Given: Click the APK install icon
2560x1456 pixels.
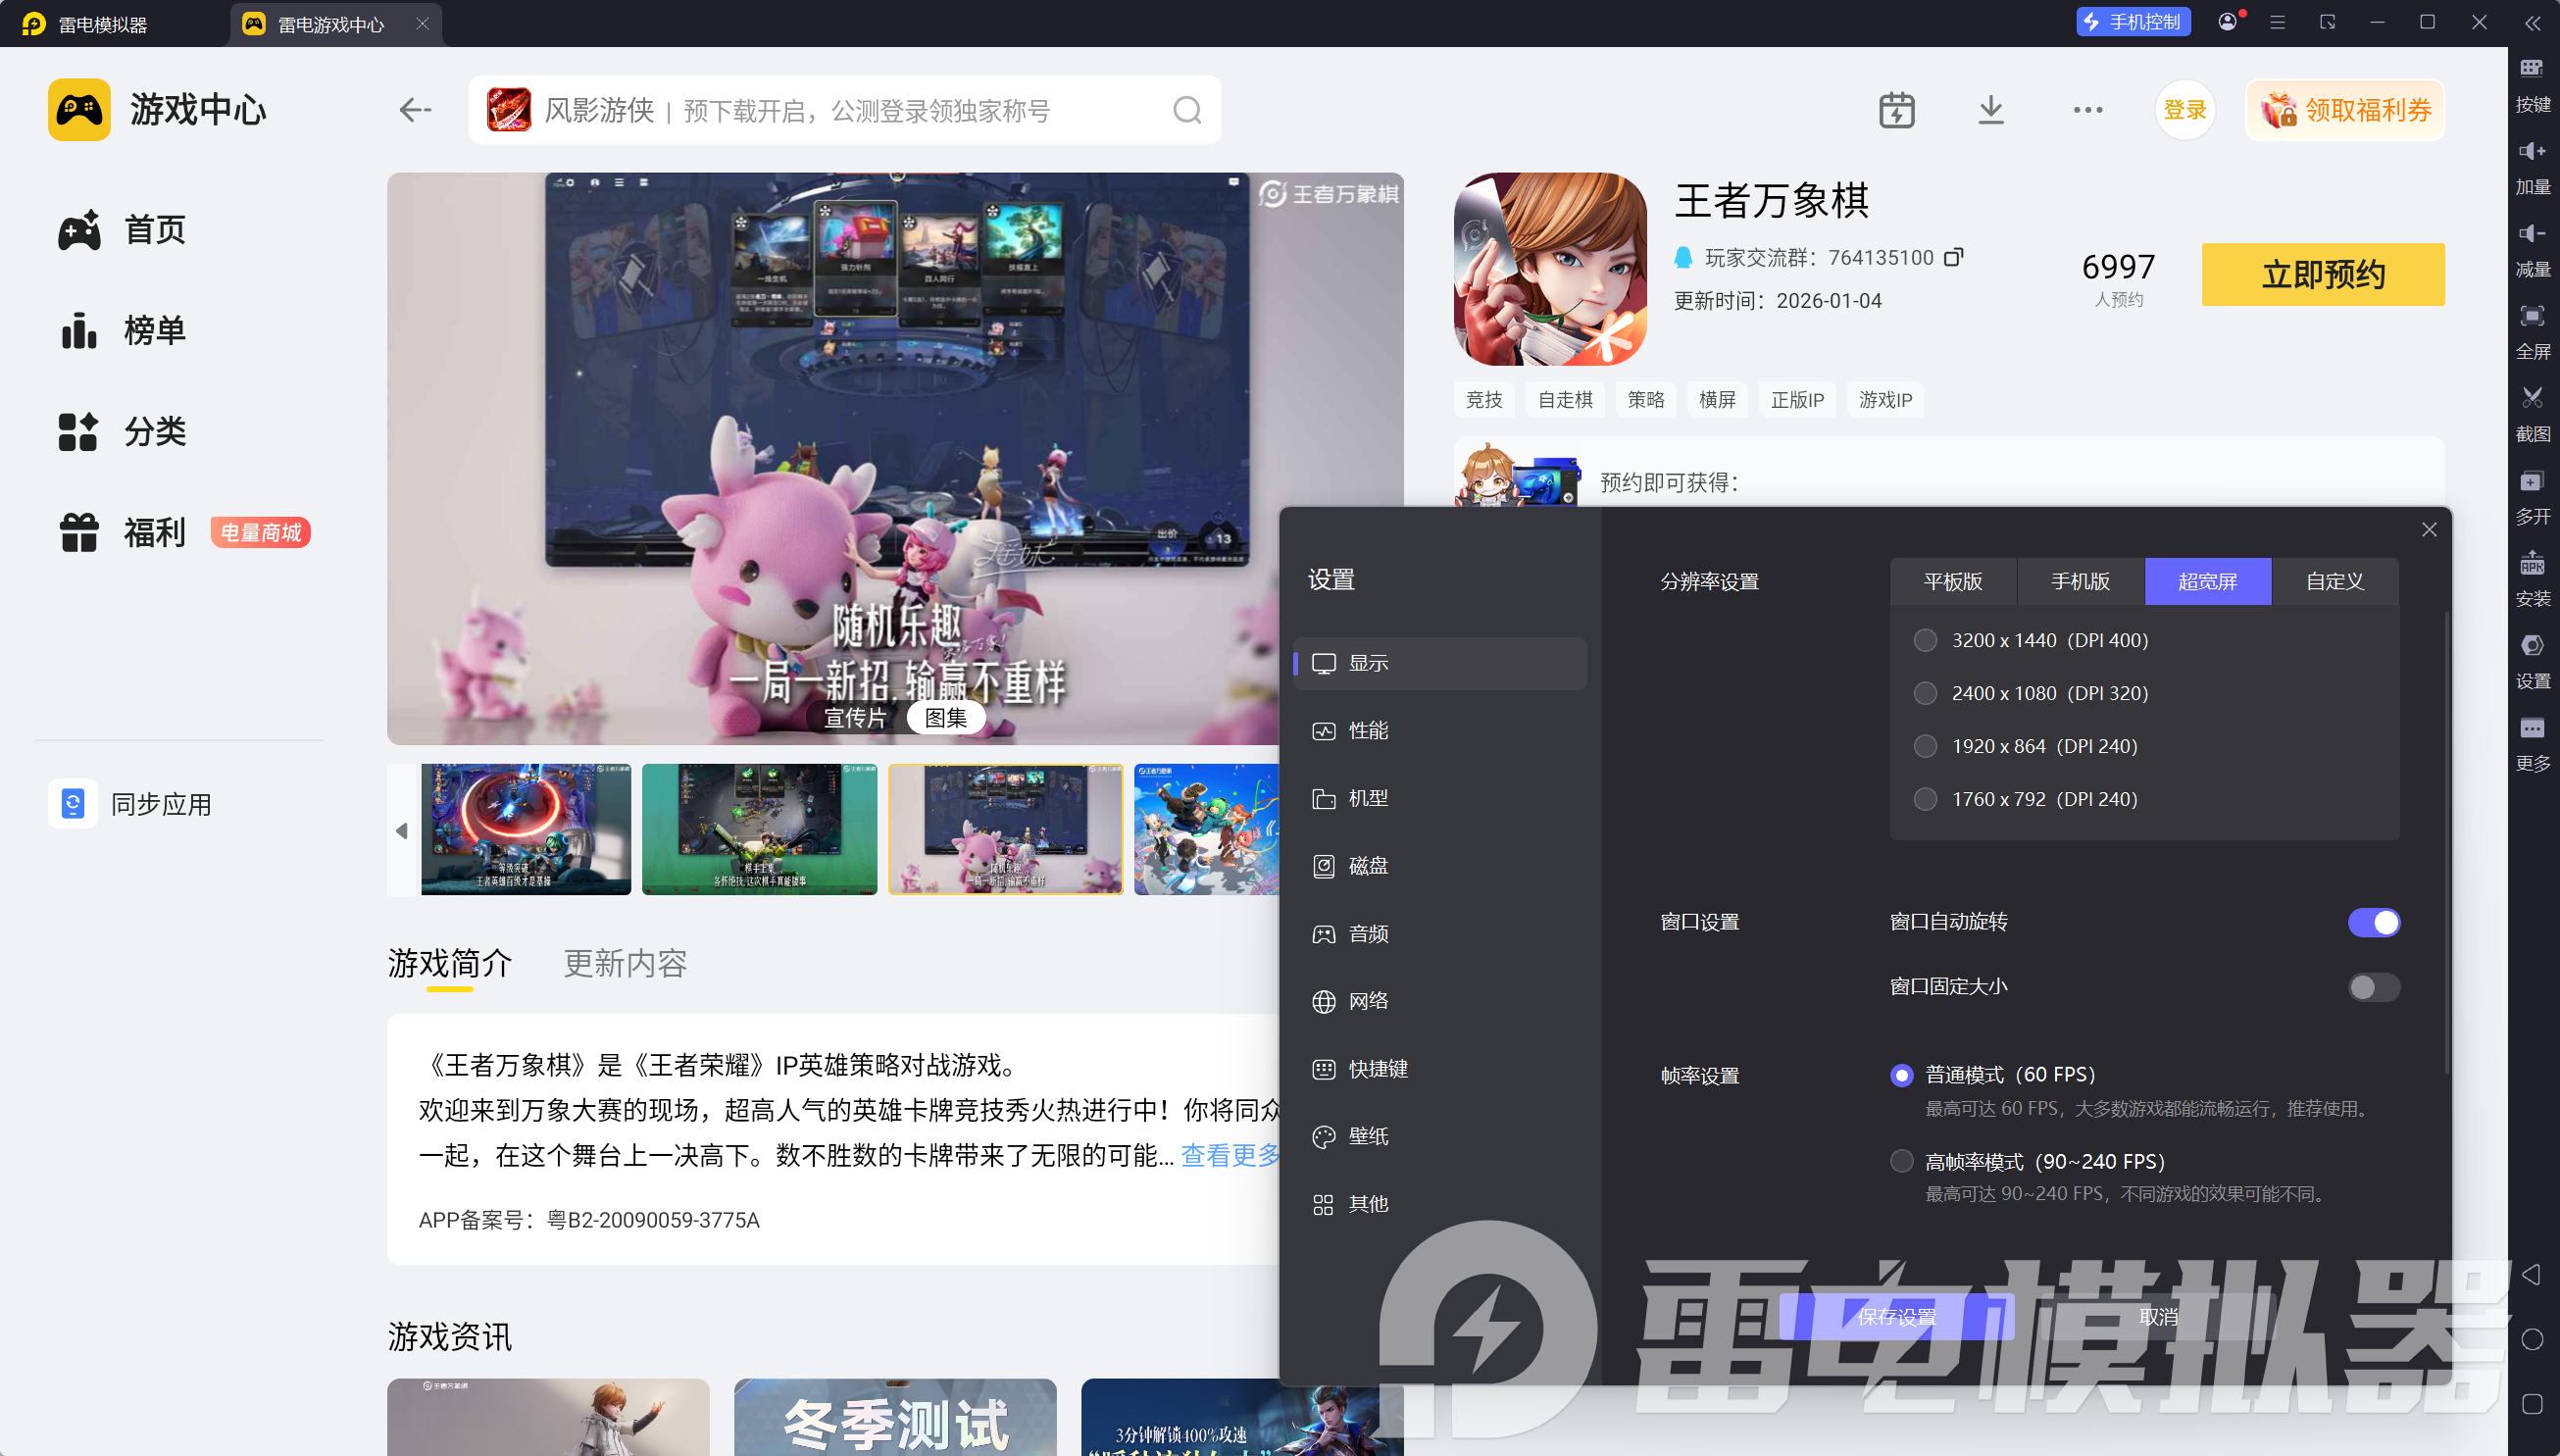Looking at the screenshot, I should 2531,563.
